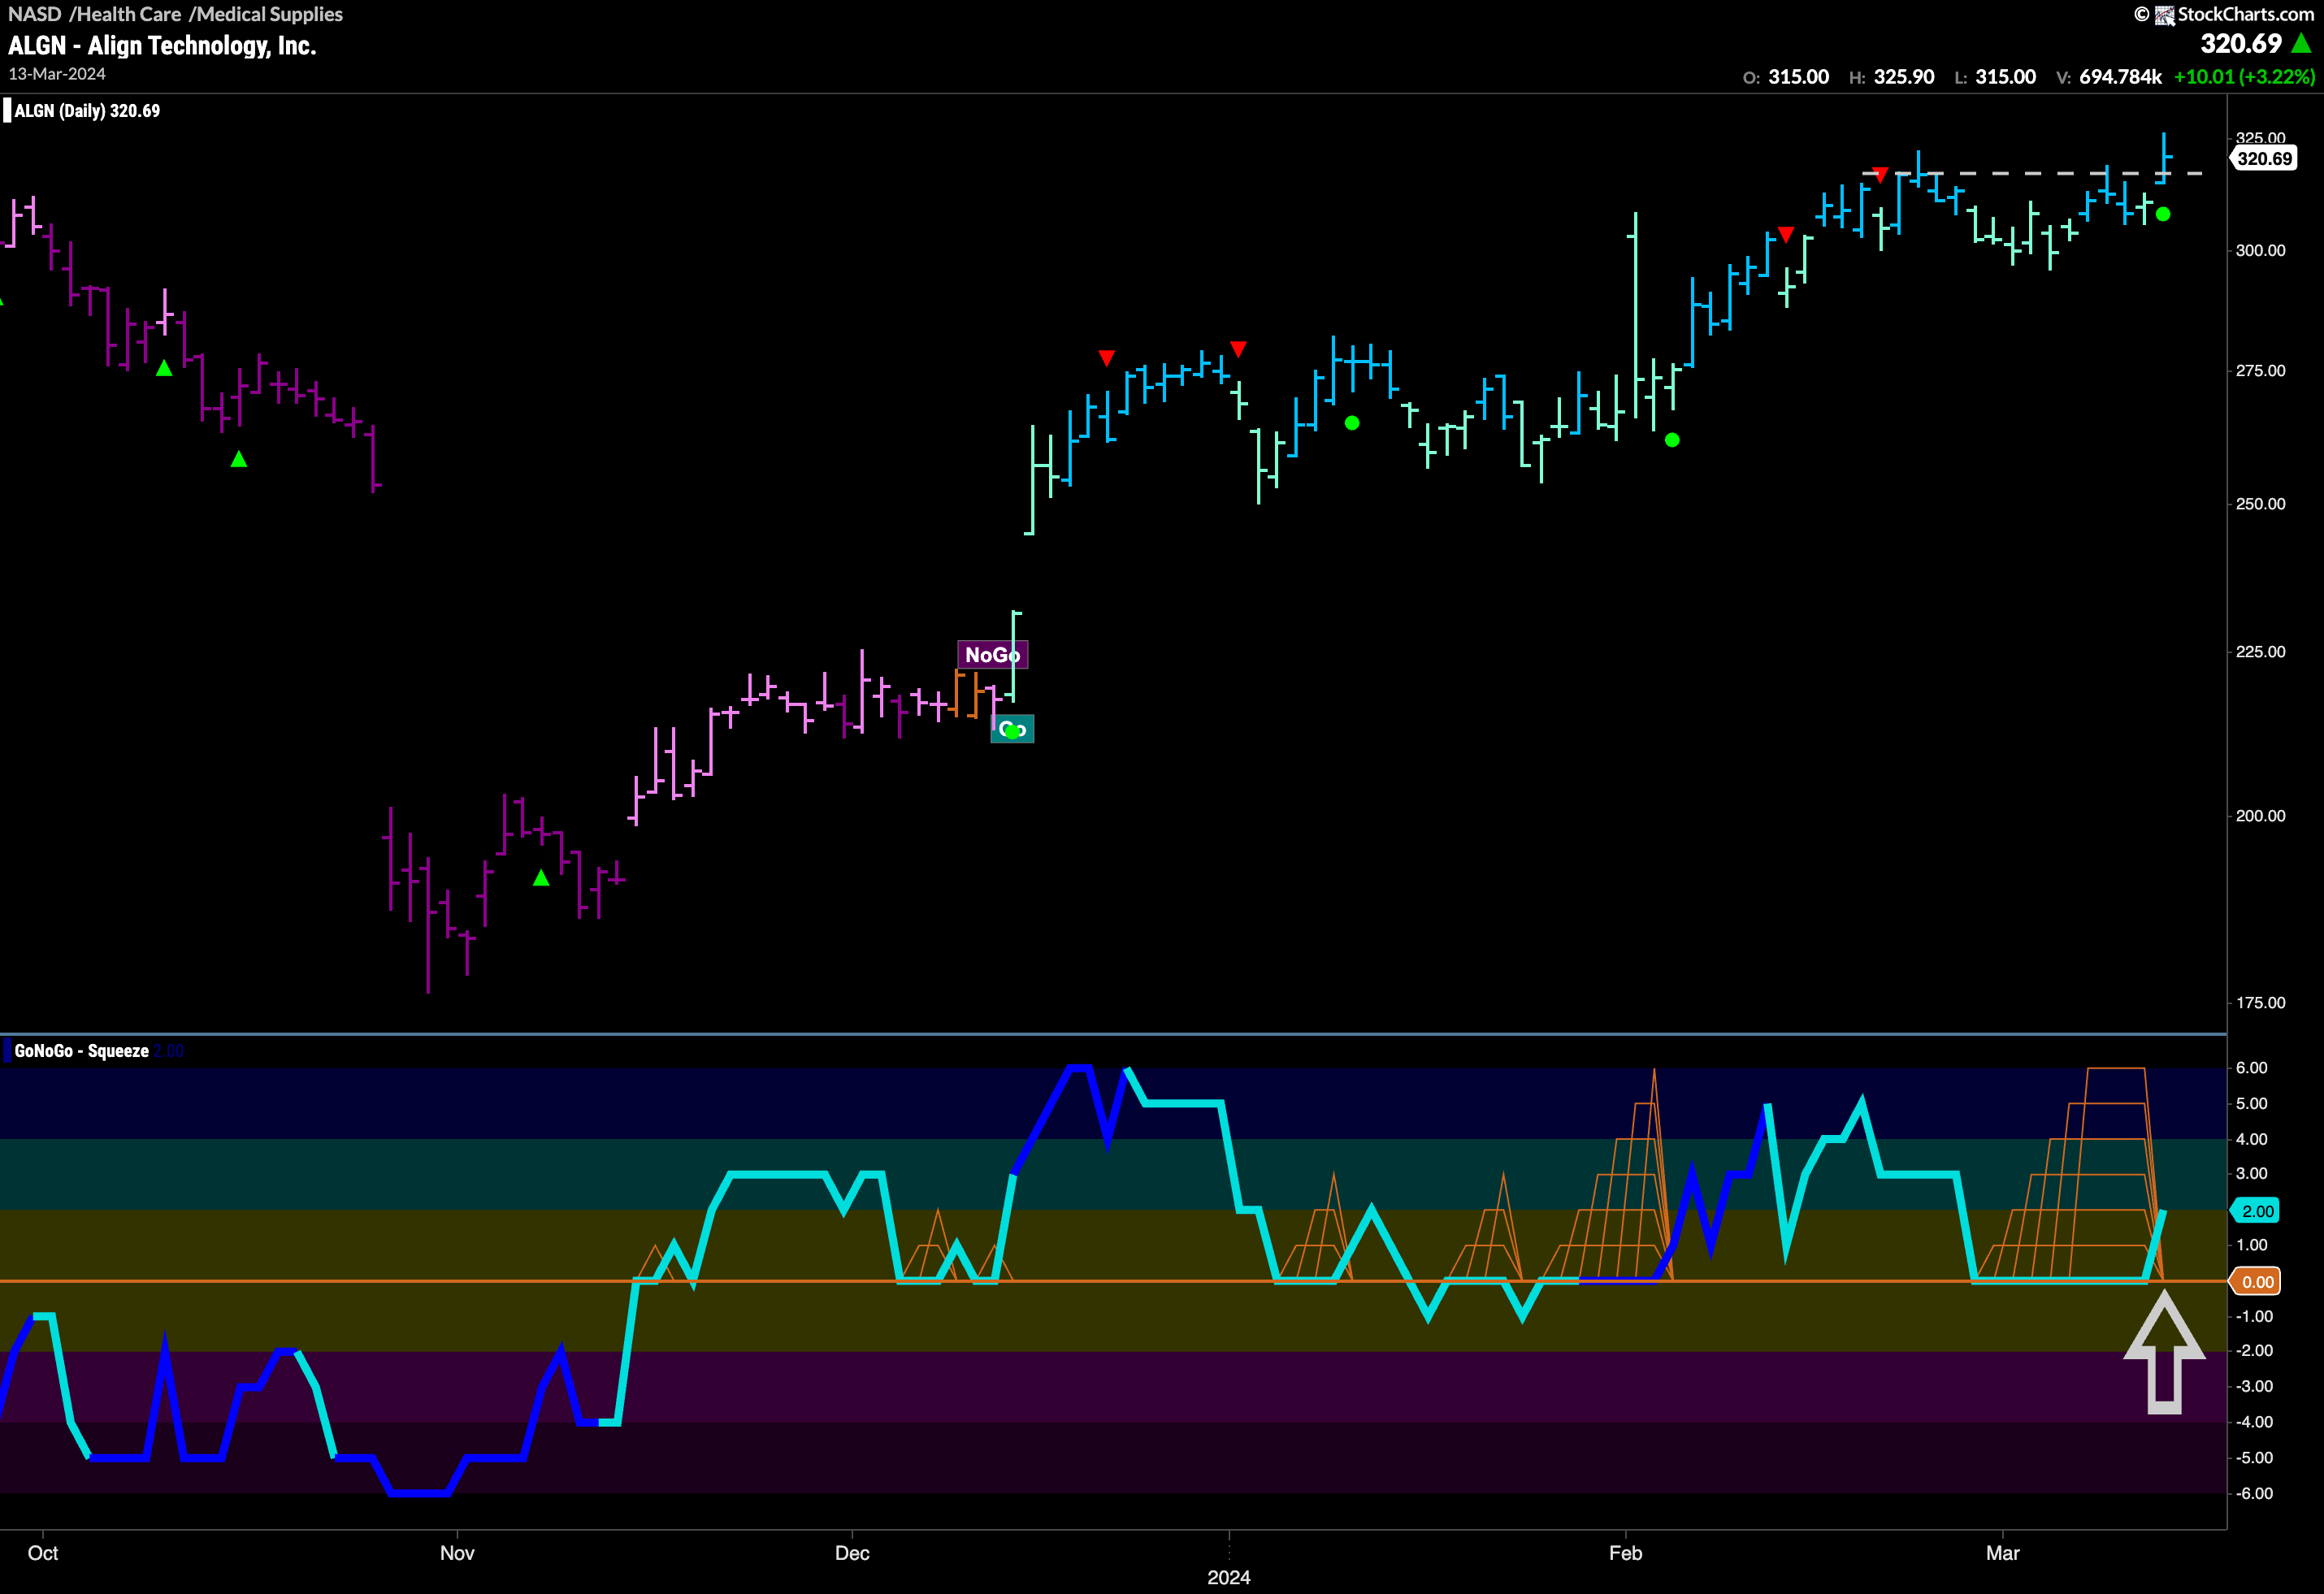Screen dimensions: 2324x1594
Task: Click the 175.00 price axis label
Action: point(2260,1003)
